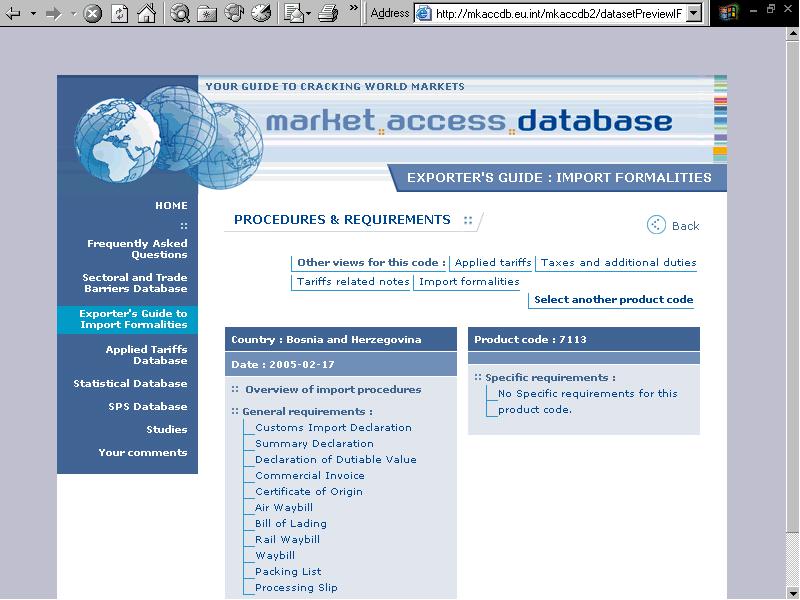
Task: Restore the browser window
Action: click(x=771, y=9)
